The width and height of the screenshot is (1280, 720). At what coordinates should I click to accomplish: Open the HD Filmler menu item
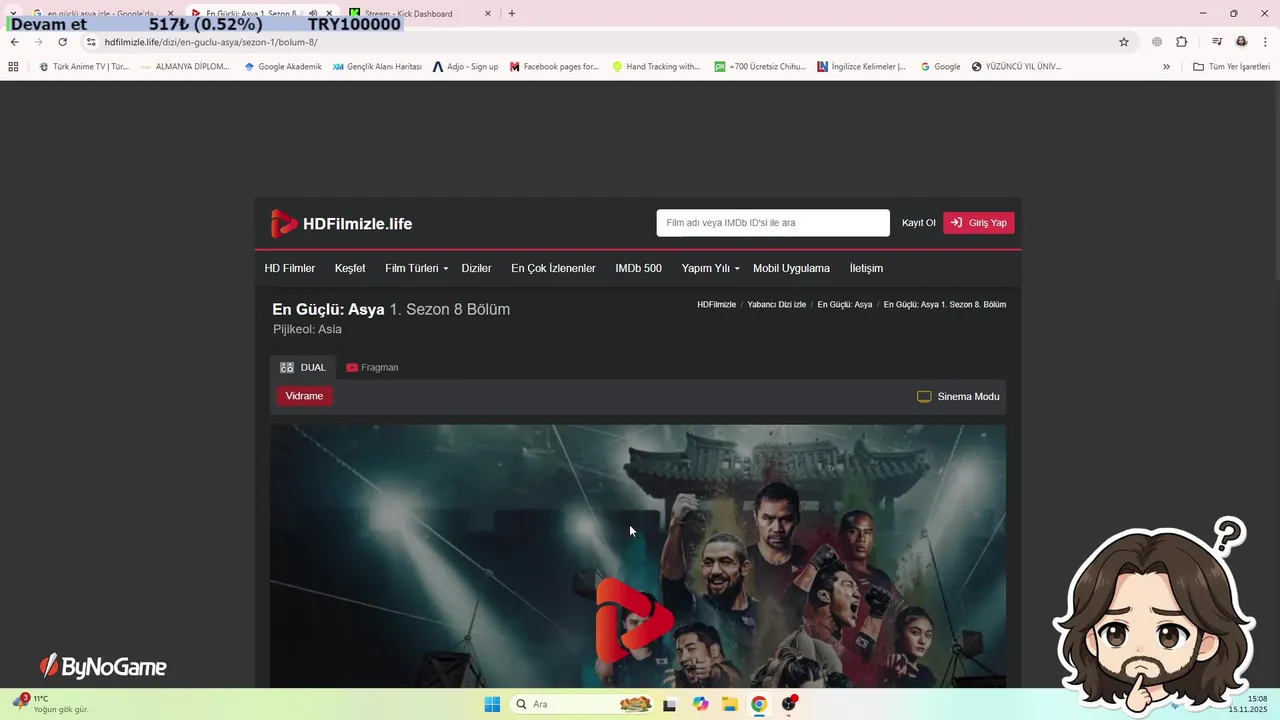(x=290, y=268)
